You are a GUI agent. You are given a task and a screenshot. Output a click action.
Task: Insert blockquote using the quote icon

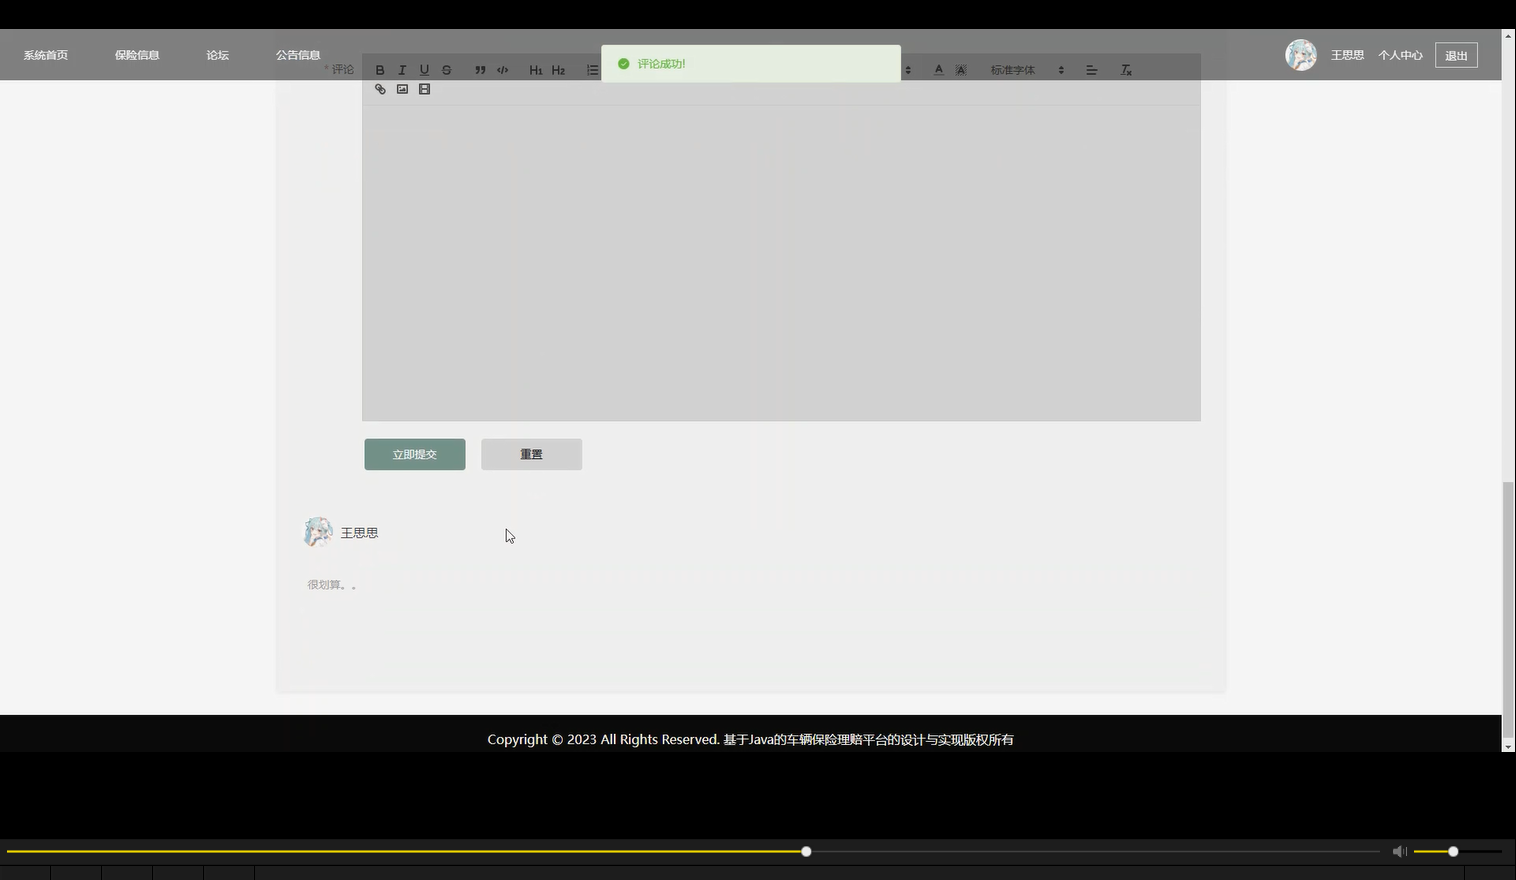pos(480,70)
